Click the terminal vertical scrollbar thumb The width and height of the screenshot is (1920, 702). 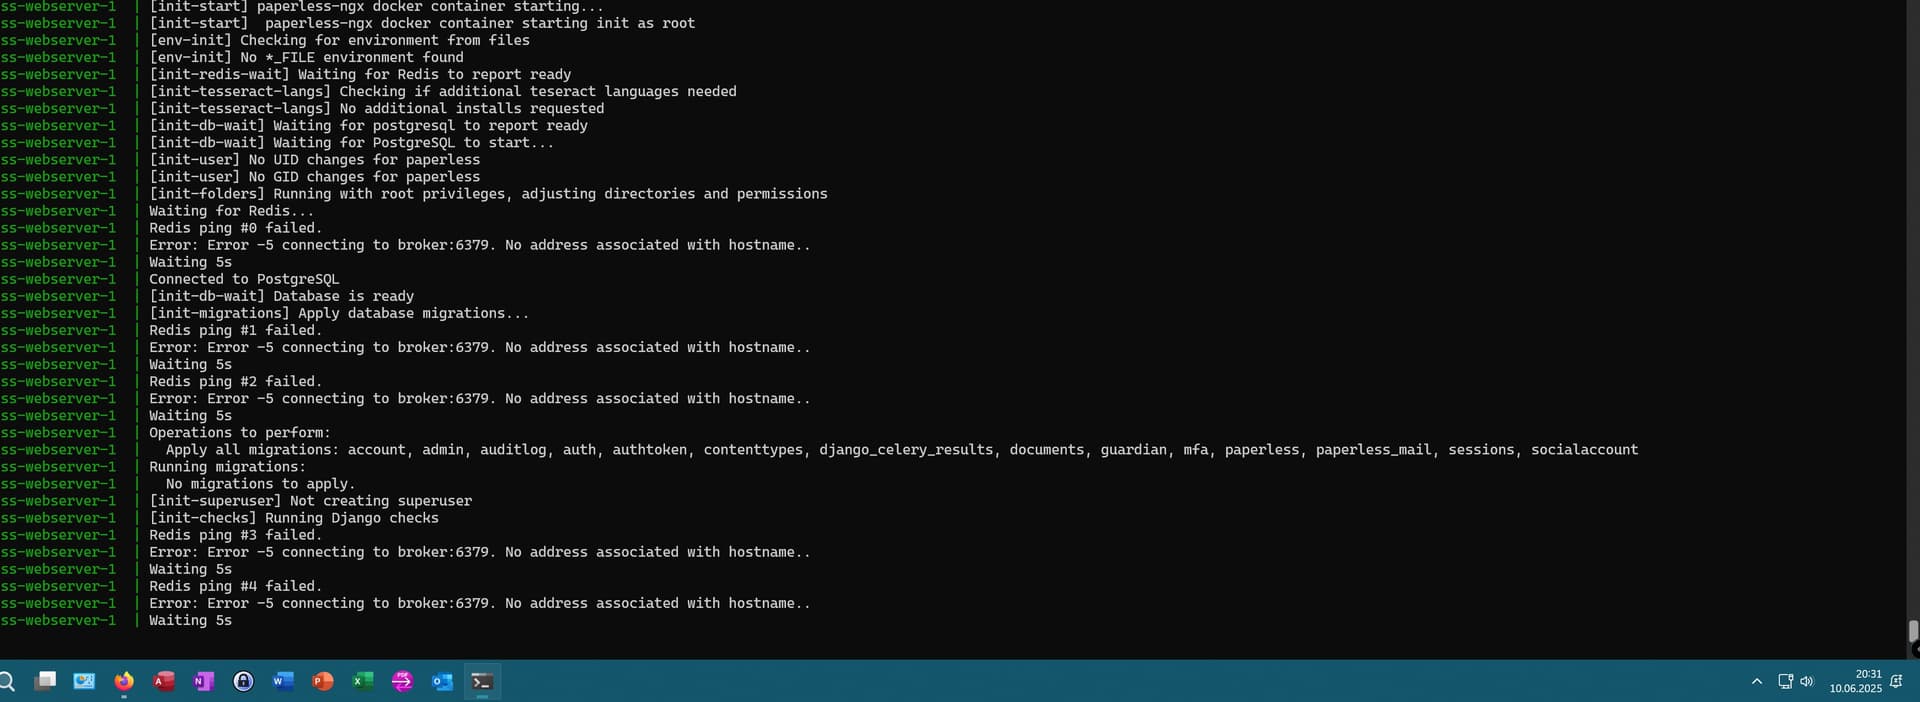click(x=1913, y=631)
